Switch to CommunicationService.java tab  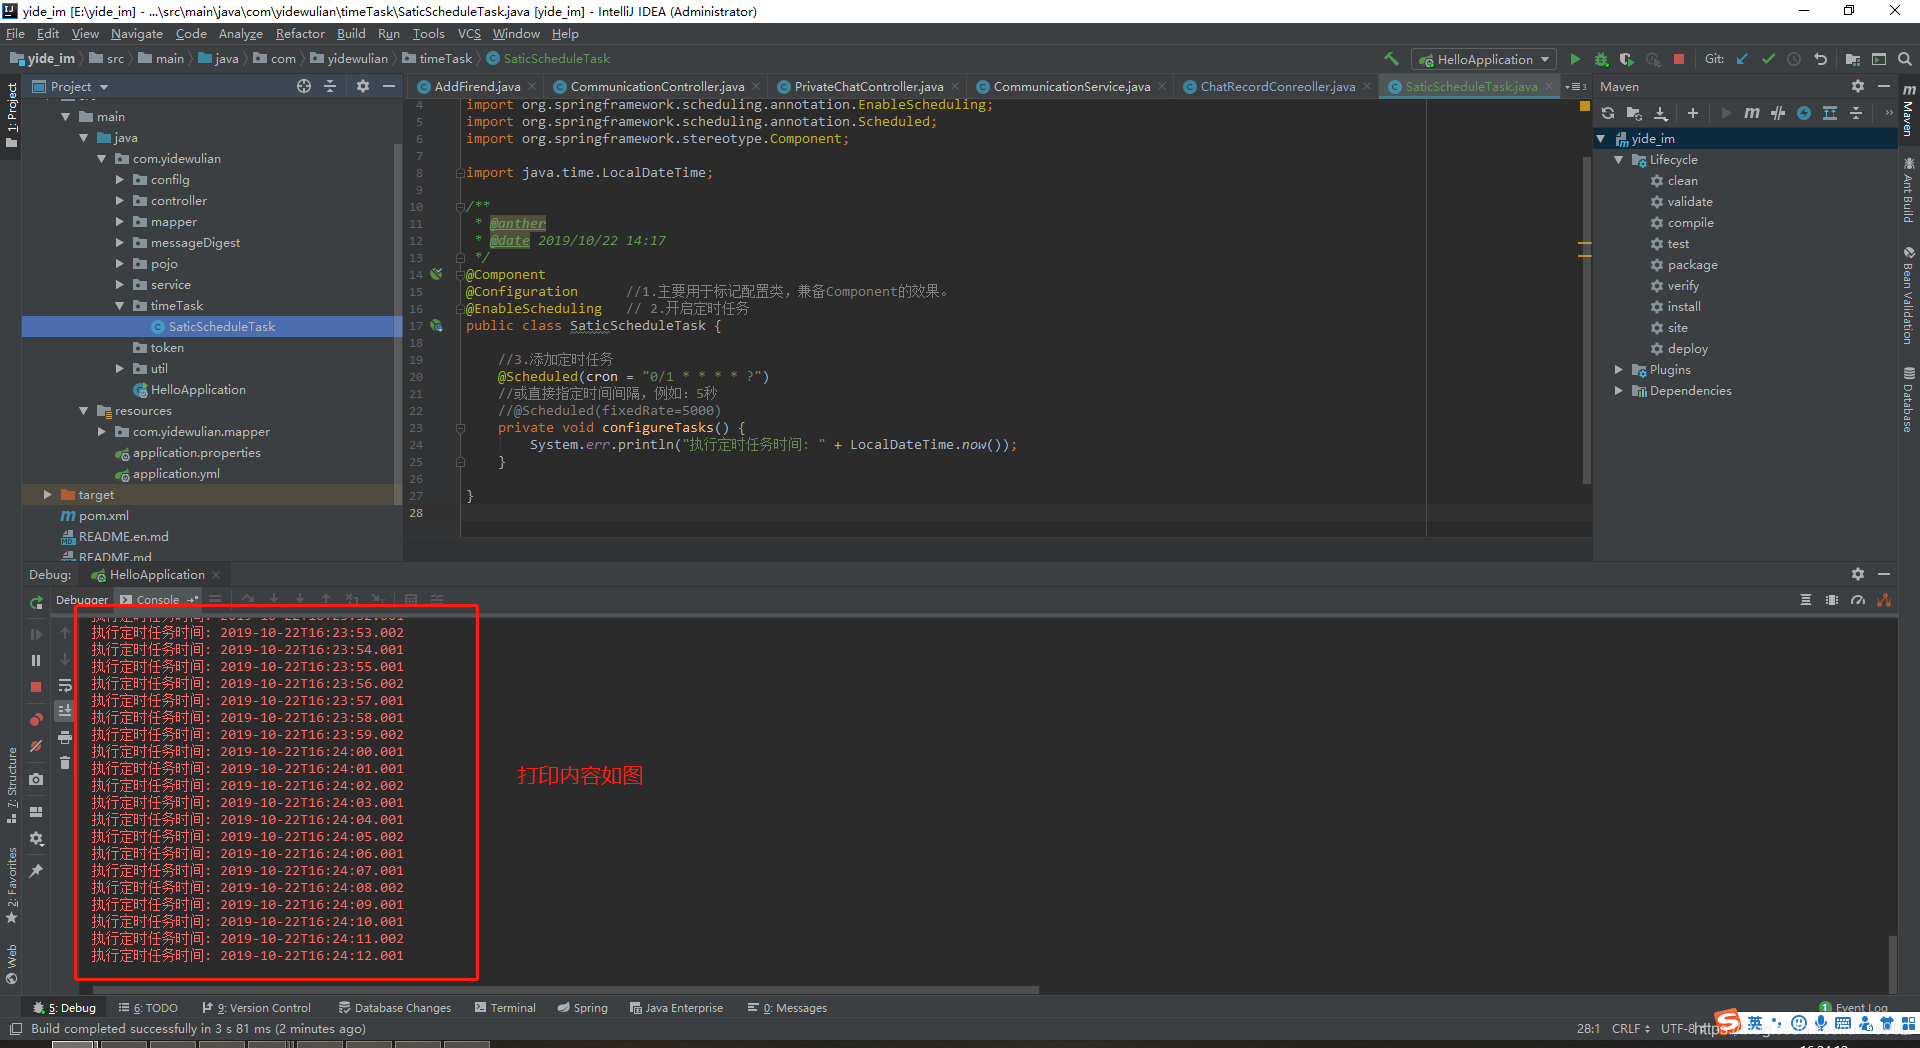coord(1071,87)
